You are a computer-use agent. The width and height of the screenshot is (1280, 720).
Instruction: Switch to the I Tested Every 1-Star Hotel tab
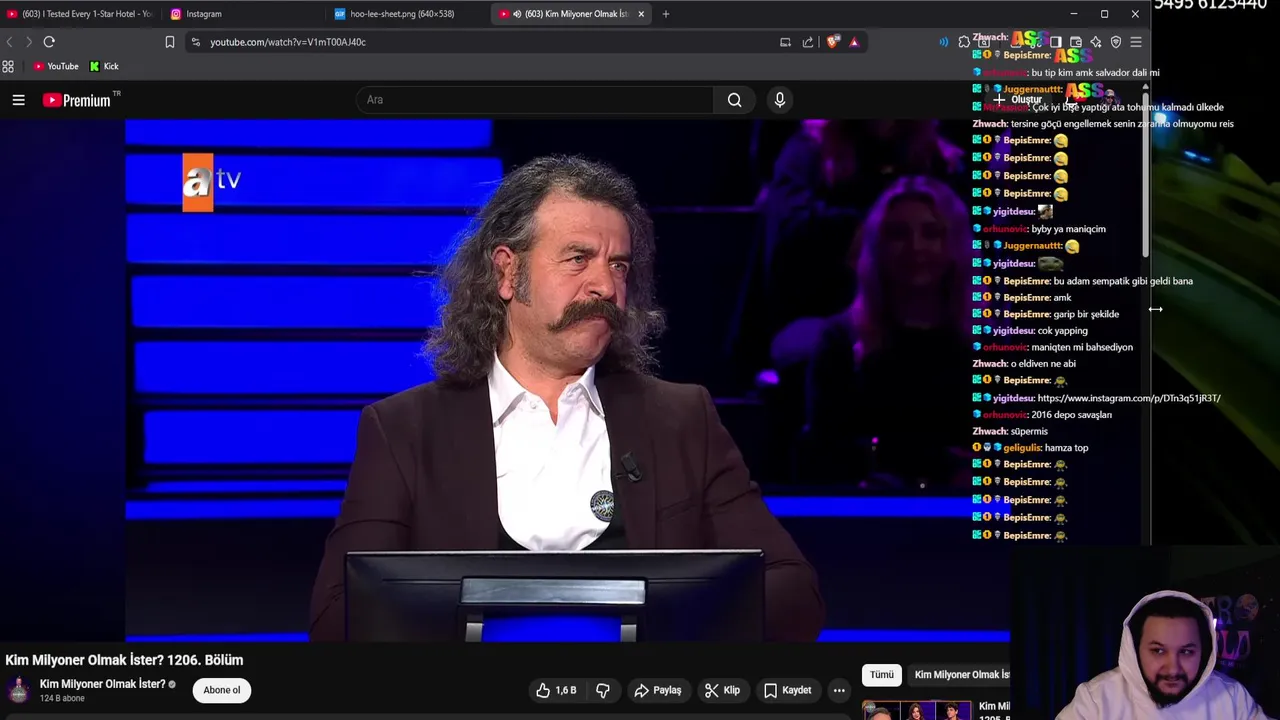80,14
